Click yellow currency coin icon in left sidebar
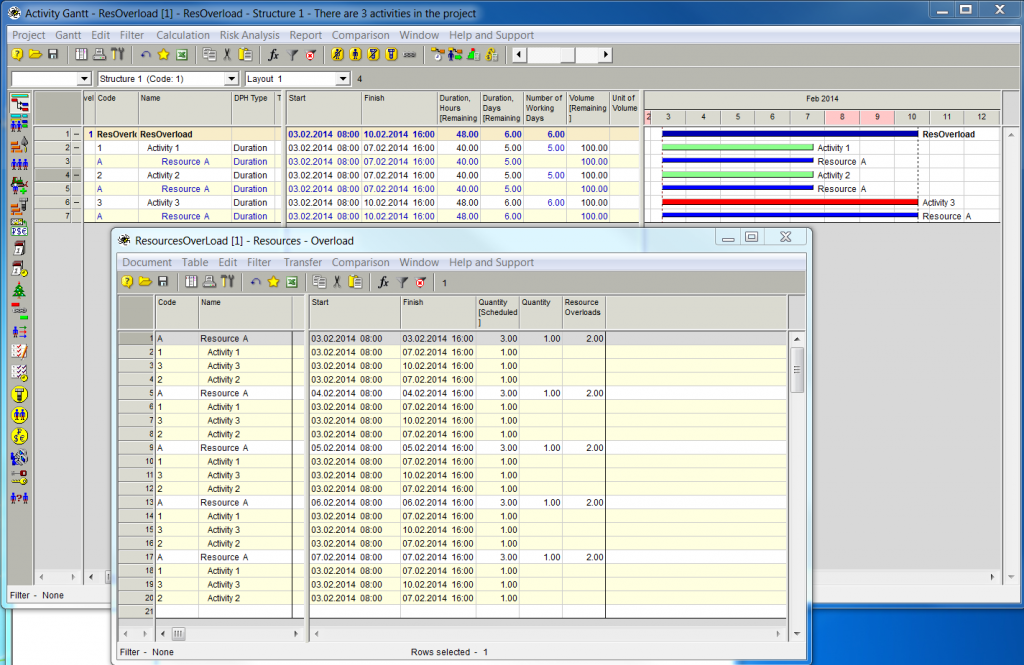 click(x=20, y=436)
